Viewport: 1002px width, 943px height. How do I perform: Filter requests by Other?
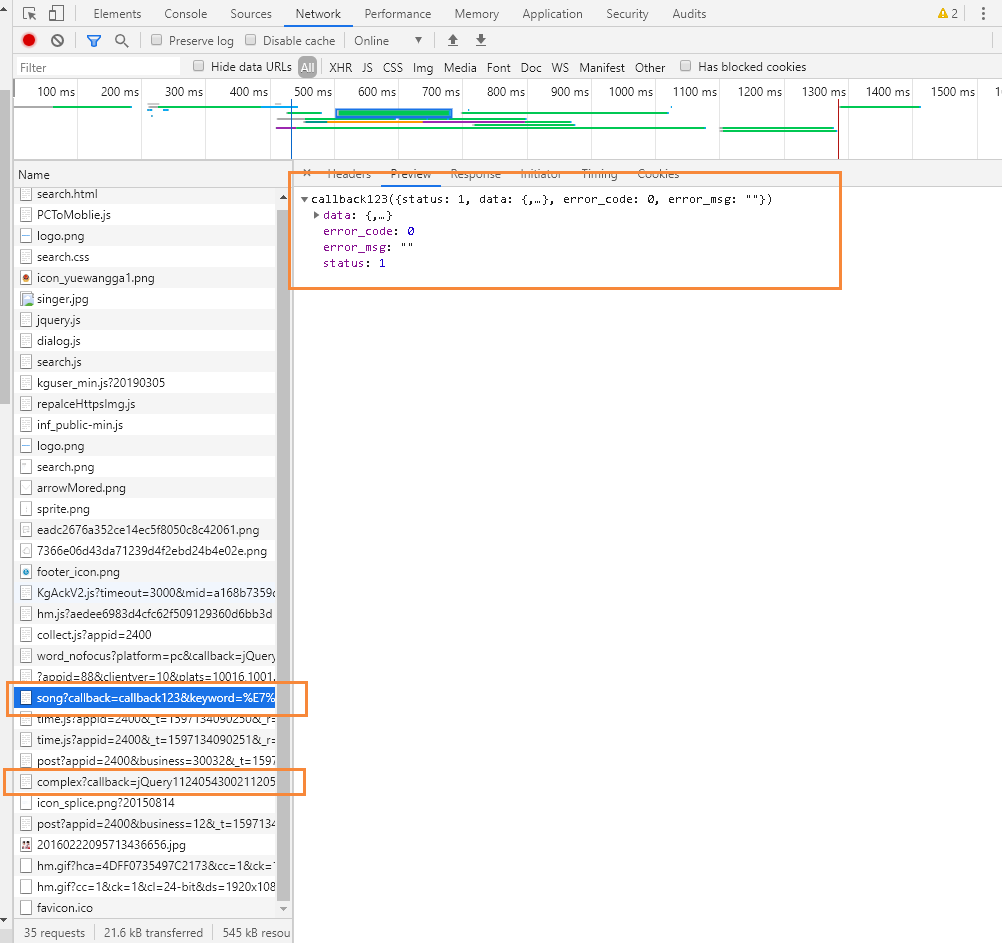pos(650,67)
